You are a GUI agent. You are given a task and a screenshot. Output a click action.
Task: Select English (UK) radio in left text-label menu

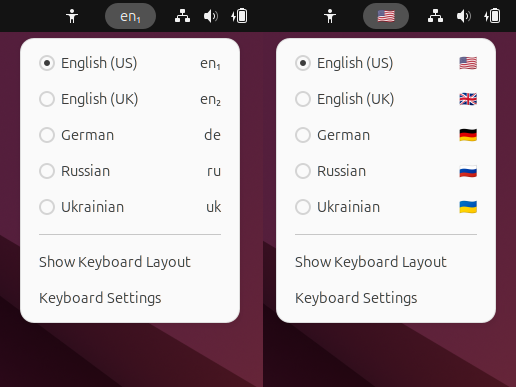click(47, 99)
